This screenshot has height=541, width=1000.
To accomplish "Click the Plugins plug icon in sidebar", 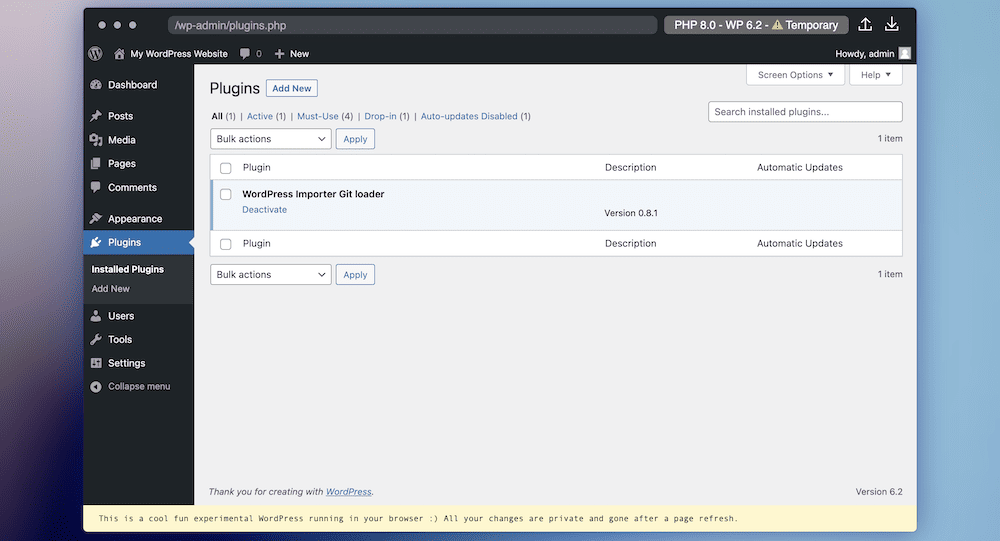I will pyautogui.click(x=96, y=242).
